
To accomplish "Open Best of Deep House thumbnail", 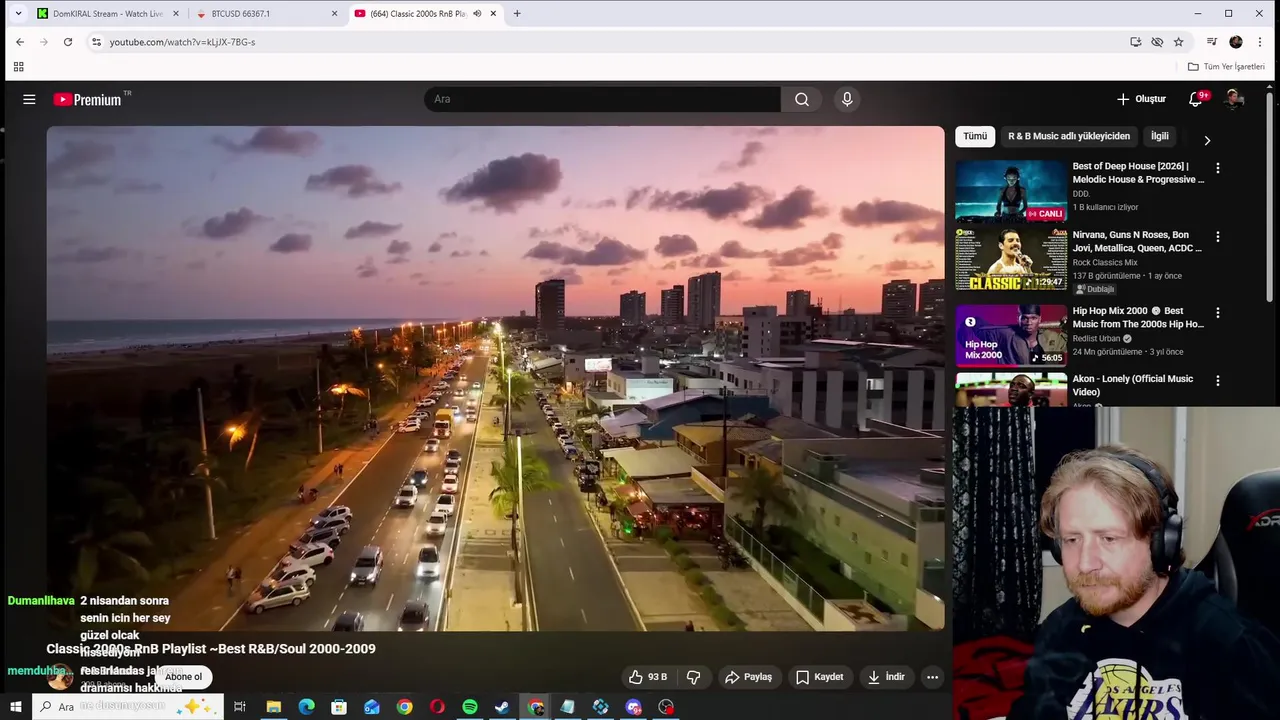I will (1011, 190).
